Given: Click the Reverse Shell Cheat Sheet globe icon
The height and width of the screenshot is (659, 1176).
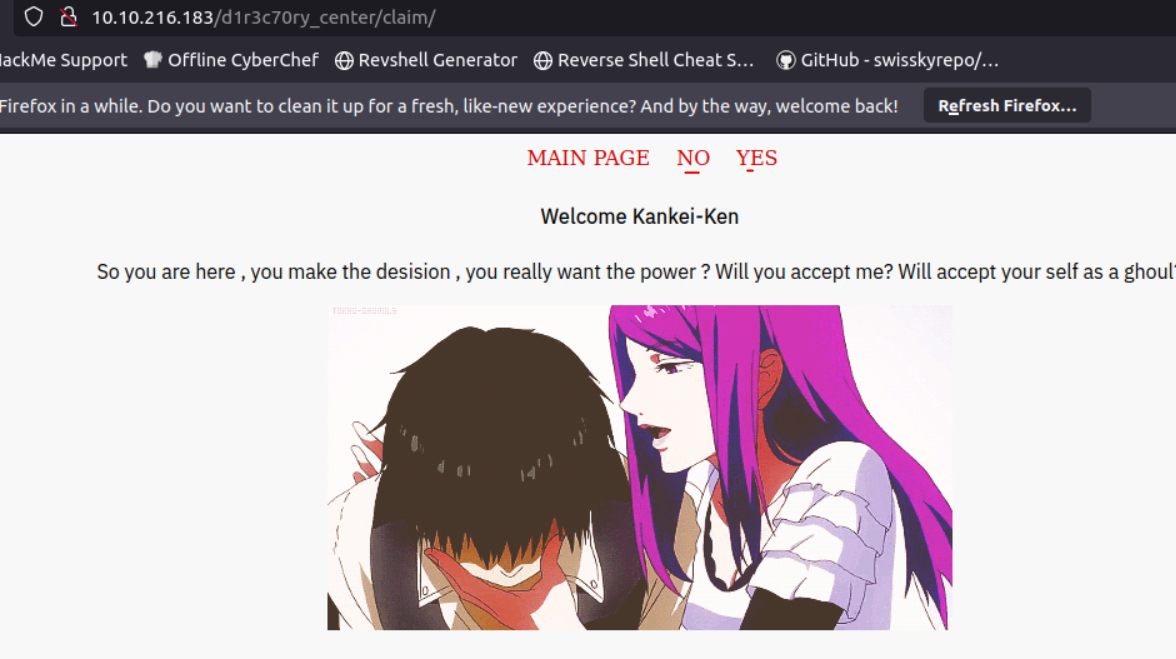Looking at the screenshot, I should pyautogui.click(x=543, y=61).
